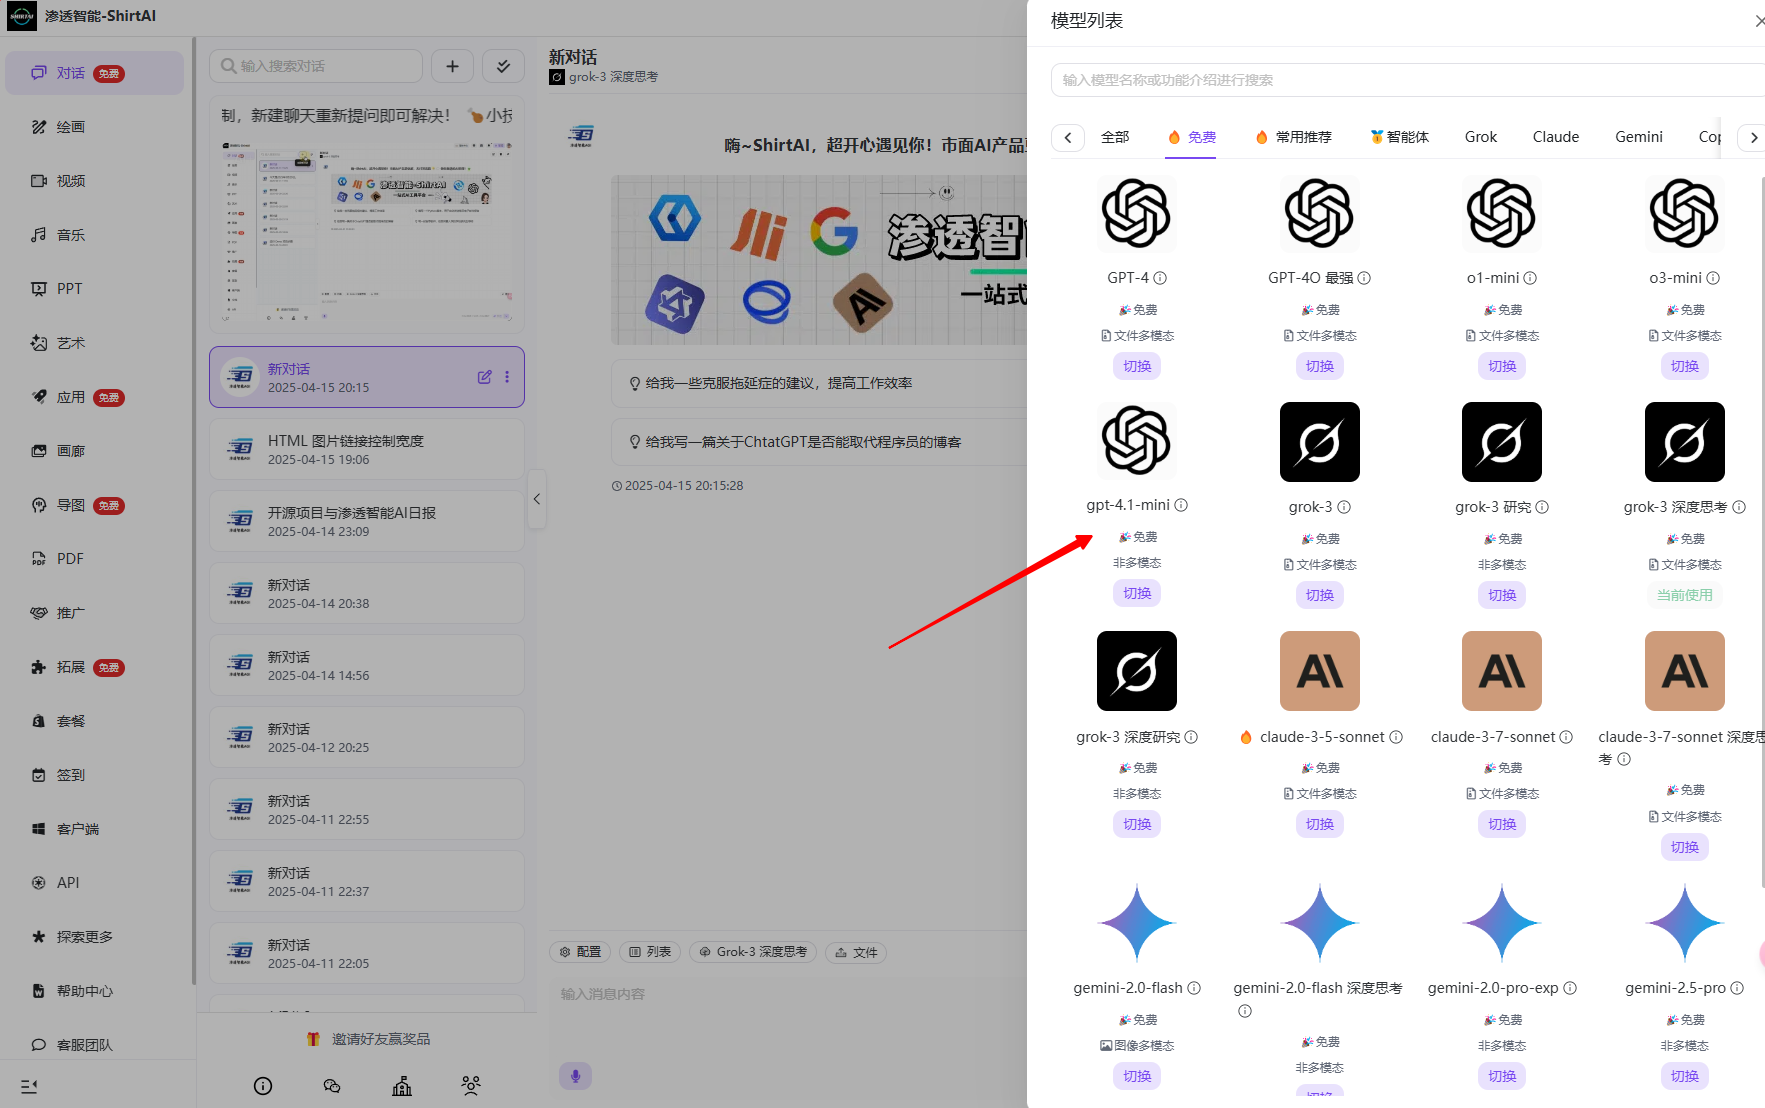Click 切换 under claude-3-5-sonnet
Viewport: 1765px width, 1108px height.
coord(1320,824)
